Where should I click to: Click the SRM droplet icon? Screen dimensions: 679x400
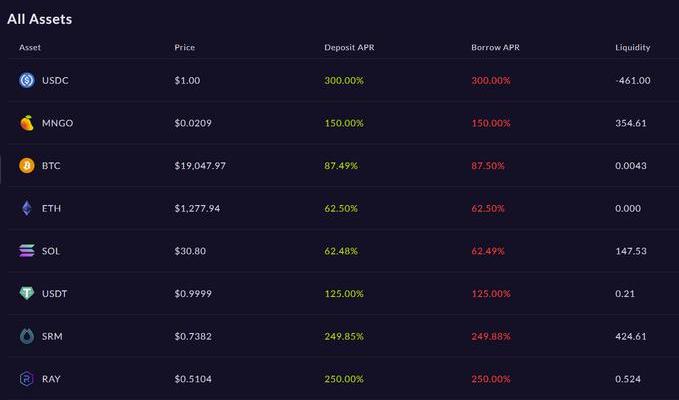pos(27,336)
